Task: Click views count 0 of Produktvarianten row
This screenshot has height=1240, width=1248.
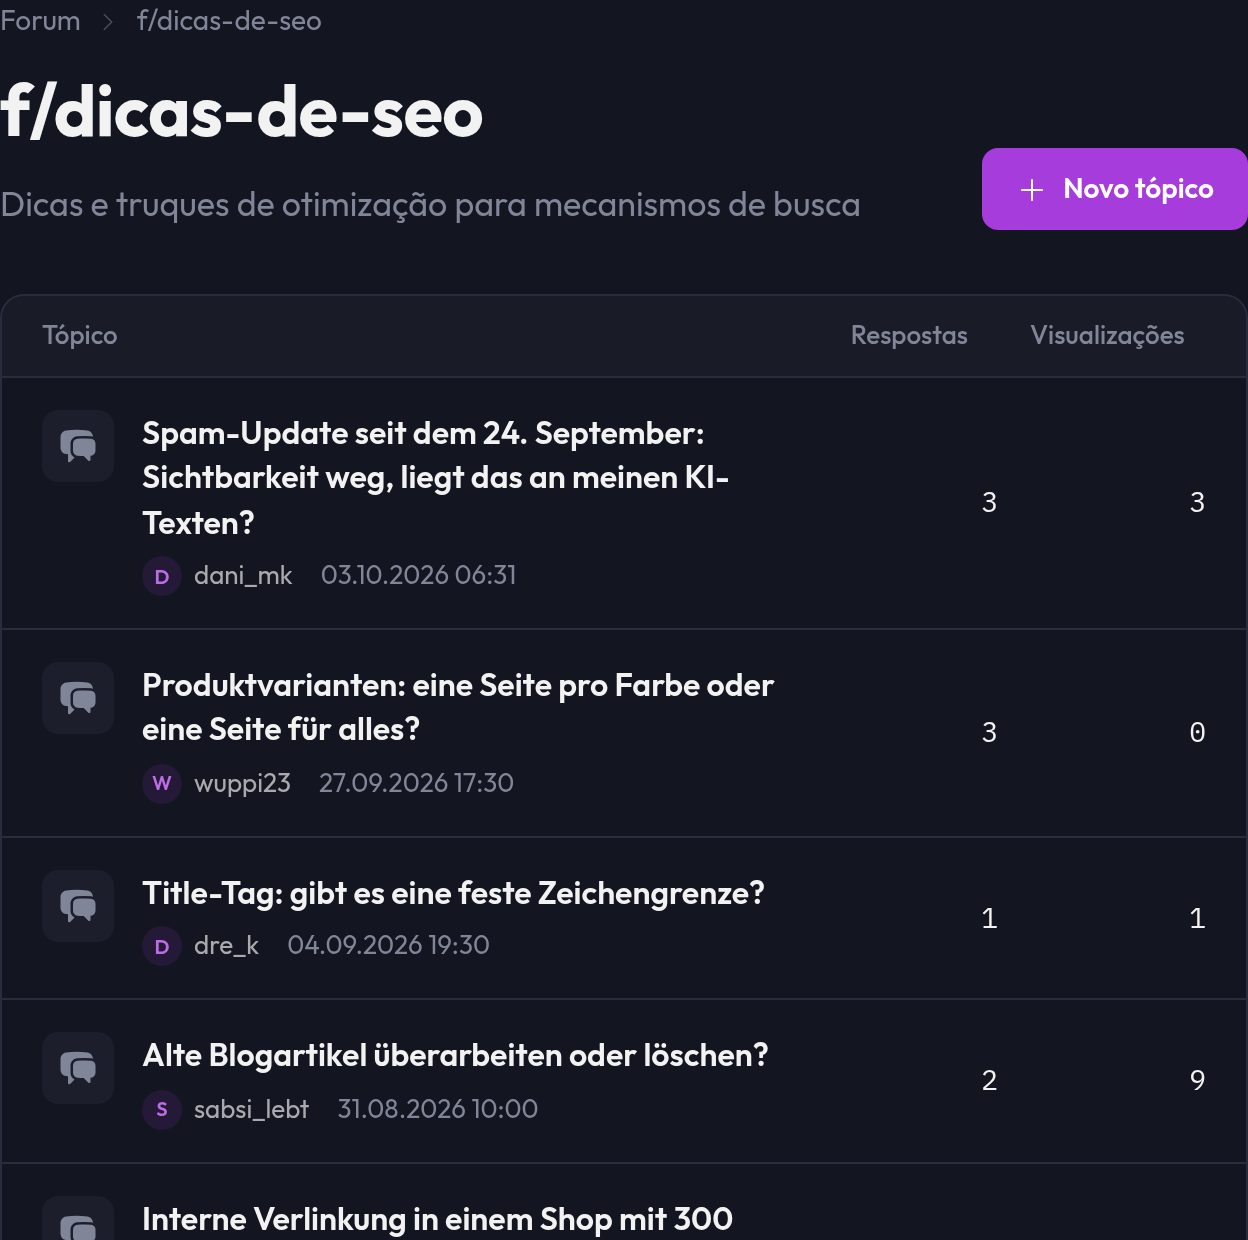Action: (1197, 733)
